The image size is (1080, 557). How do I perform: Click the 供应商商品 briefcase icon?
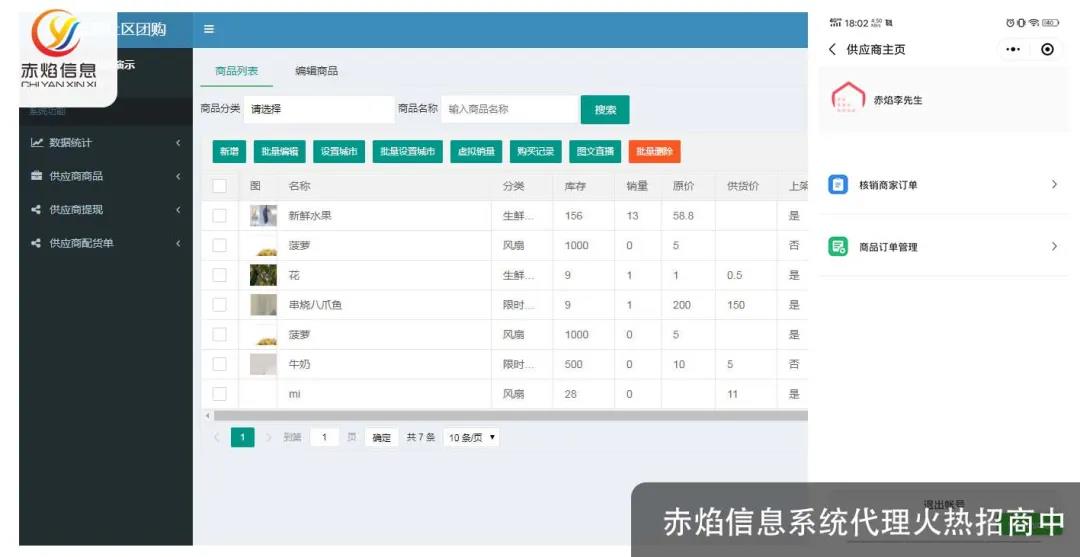37,176
